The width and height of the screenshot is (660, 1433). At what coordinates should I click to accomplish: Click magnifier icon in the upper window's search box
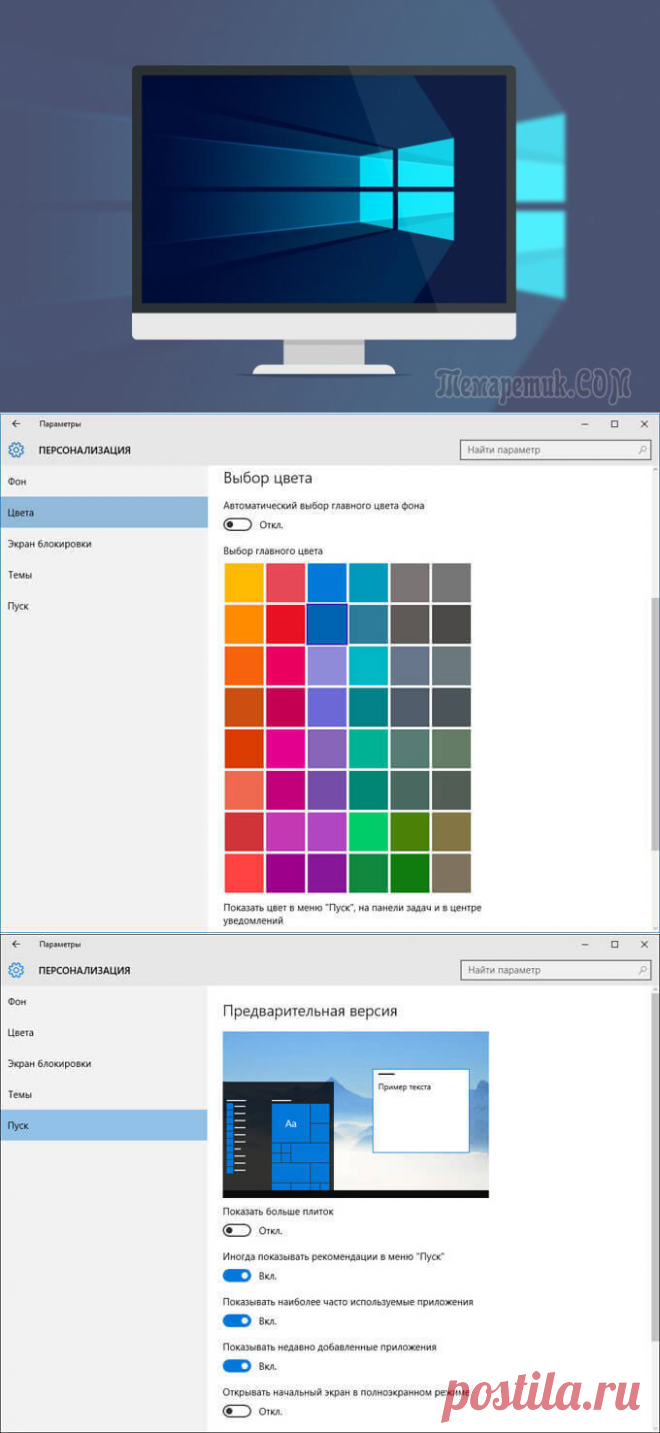642,450
